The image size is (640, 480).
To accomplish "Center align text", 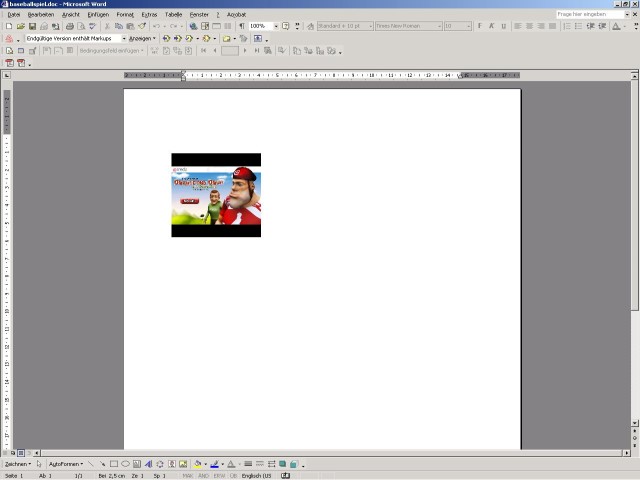I will (529, 26).
